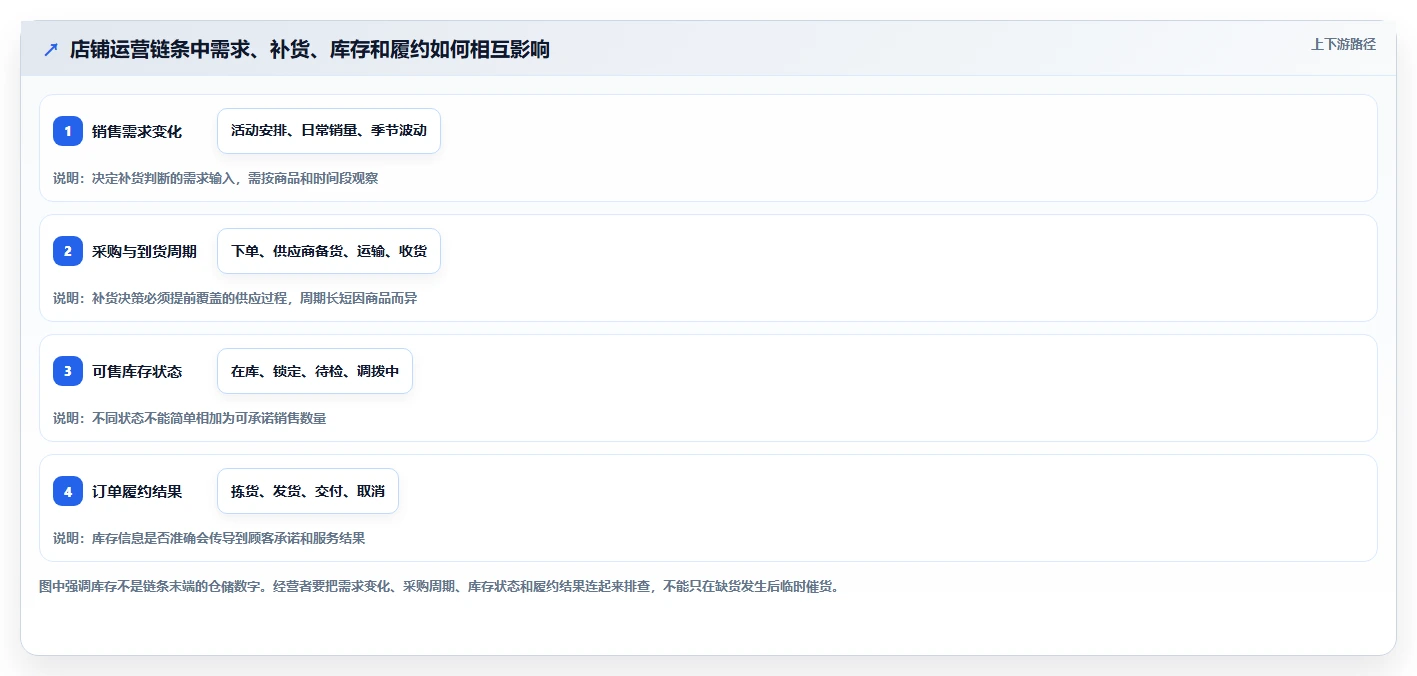Click step number badge 2
Viewport: 1417px width, 676px height.
pos(68,251)
